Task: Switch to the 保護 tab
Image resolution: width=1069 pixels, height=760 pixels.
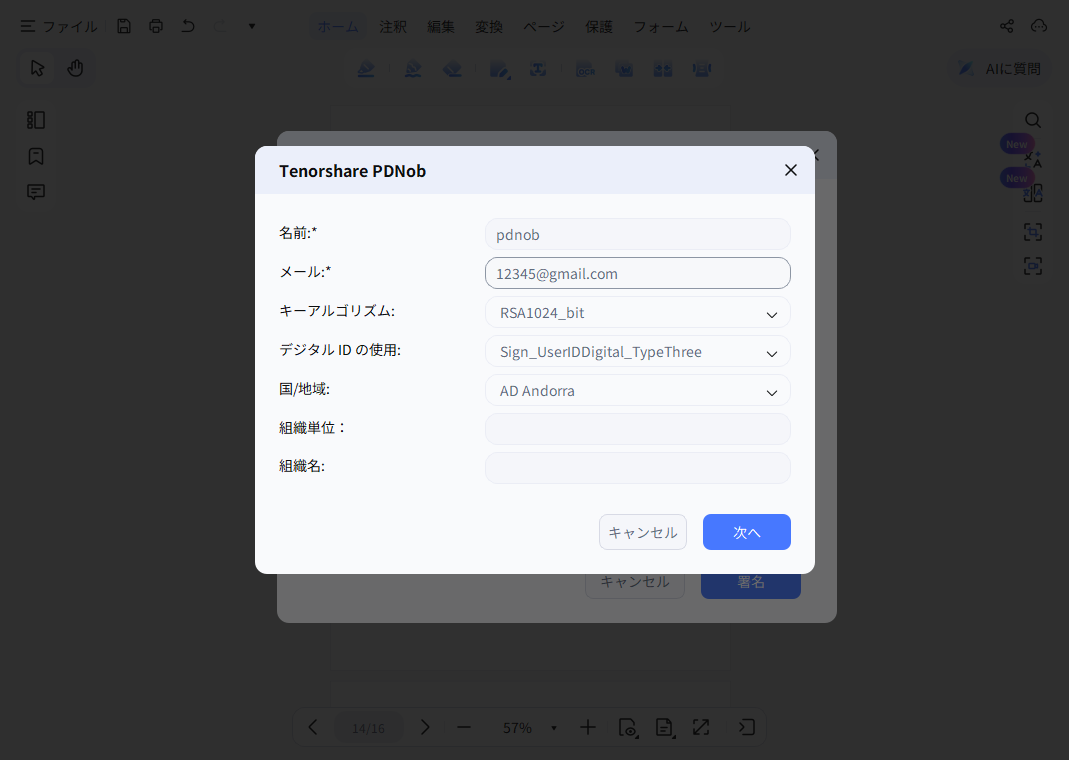Action: 599,27
